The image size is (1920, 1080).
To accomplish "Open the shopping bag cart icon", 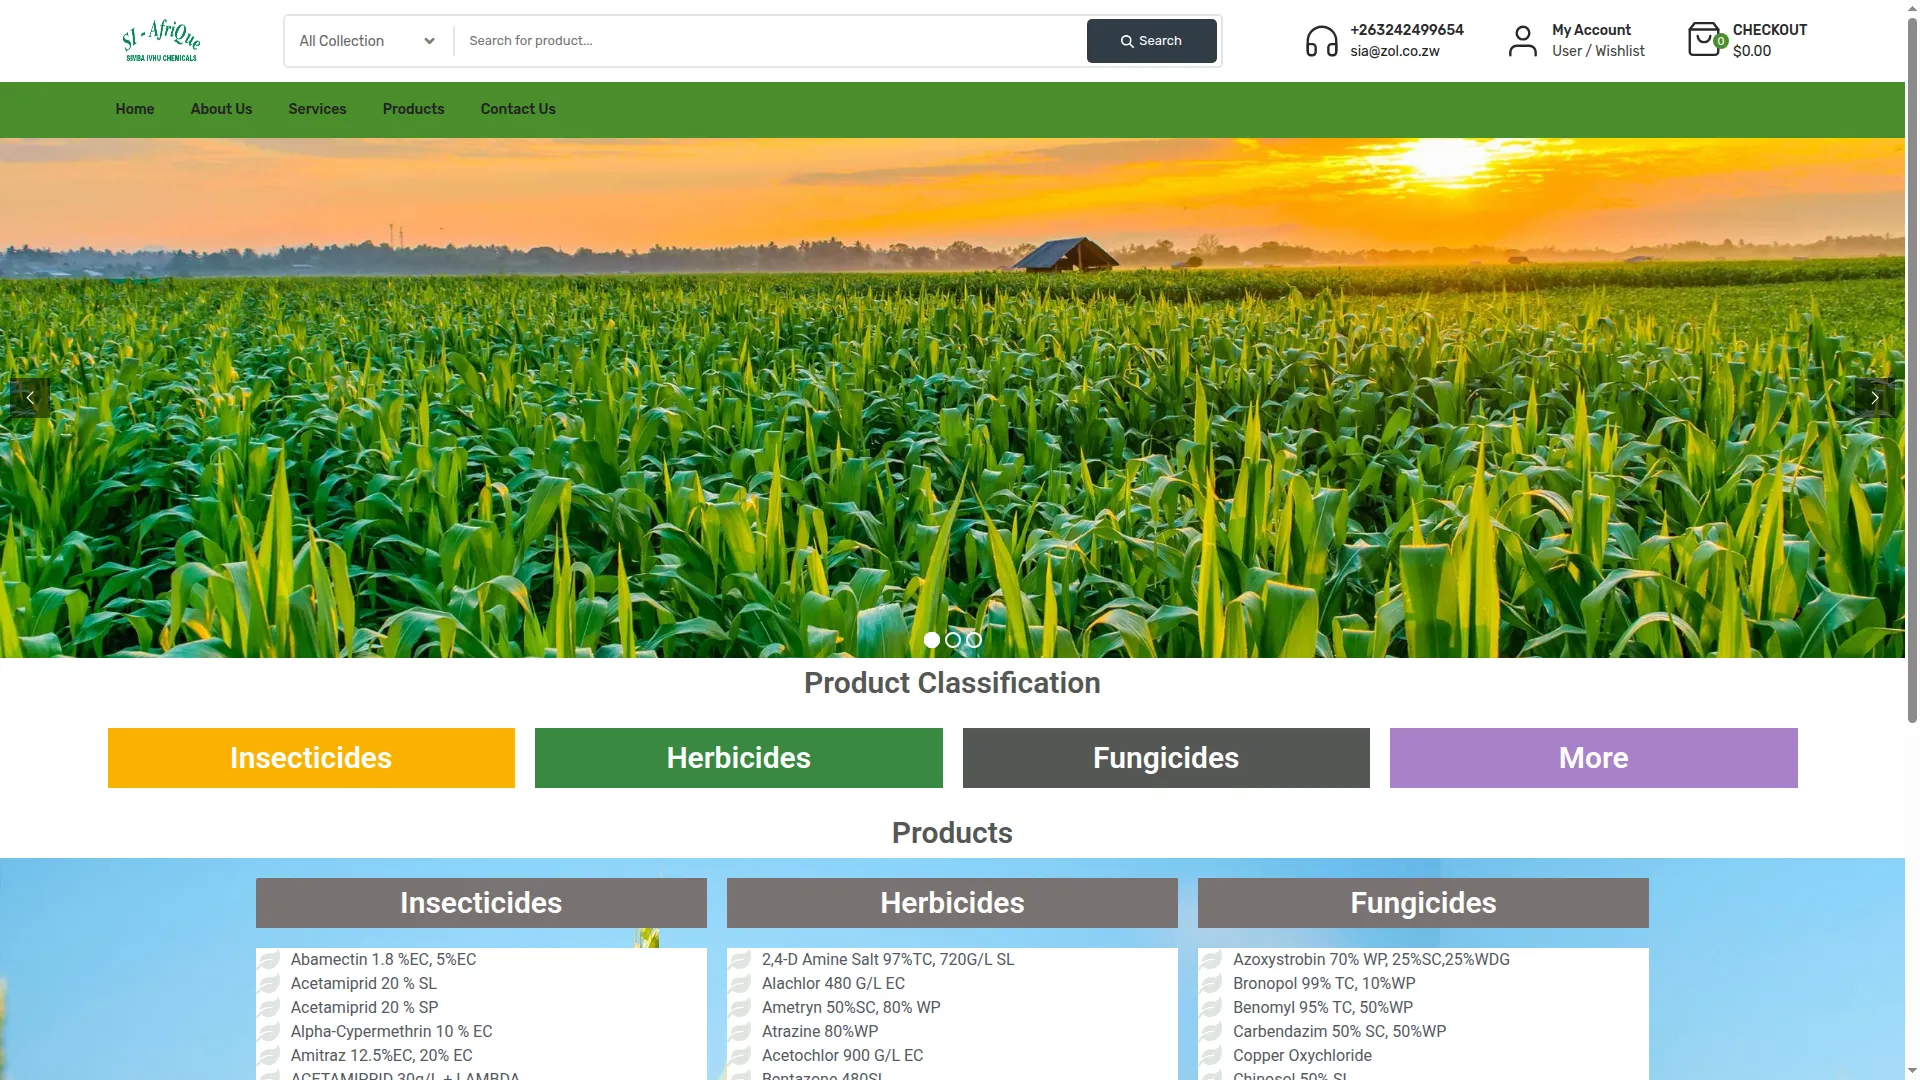I will [x=1705, y=40].
